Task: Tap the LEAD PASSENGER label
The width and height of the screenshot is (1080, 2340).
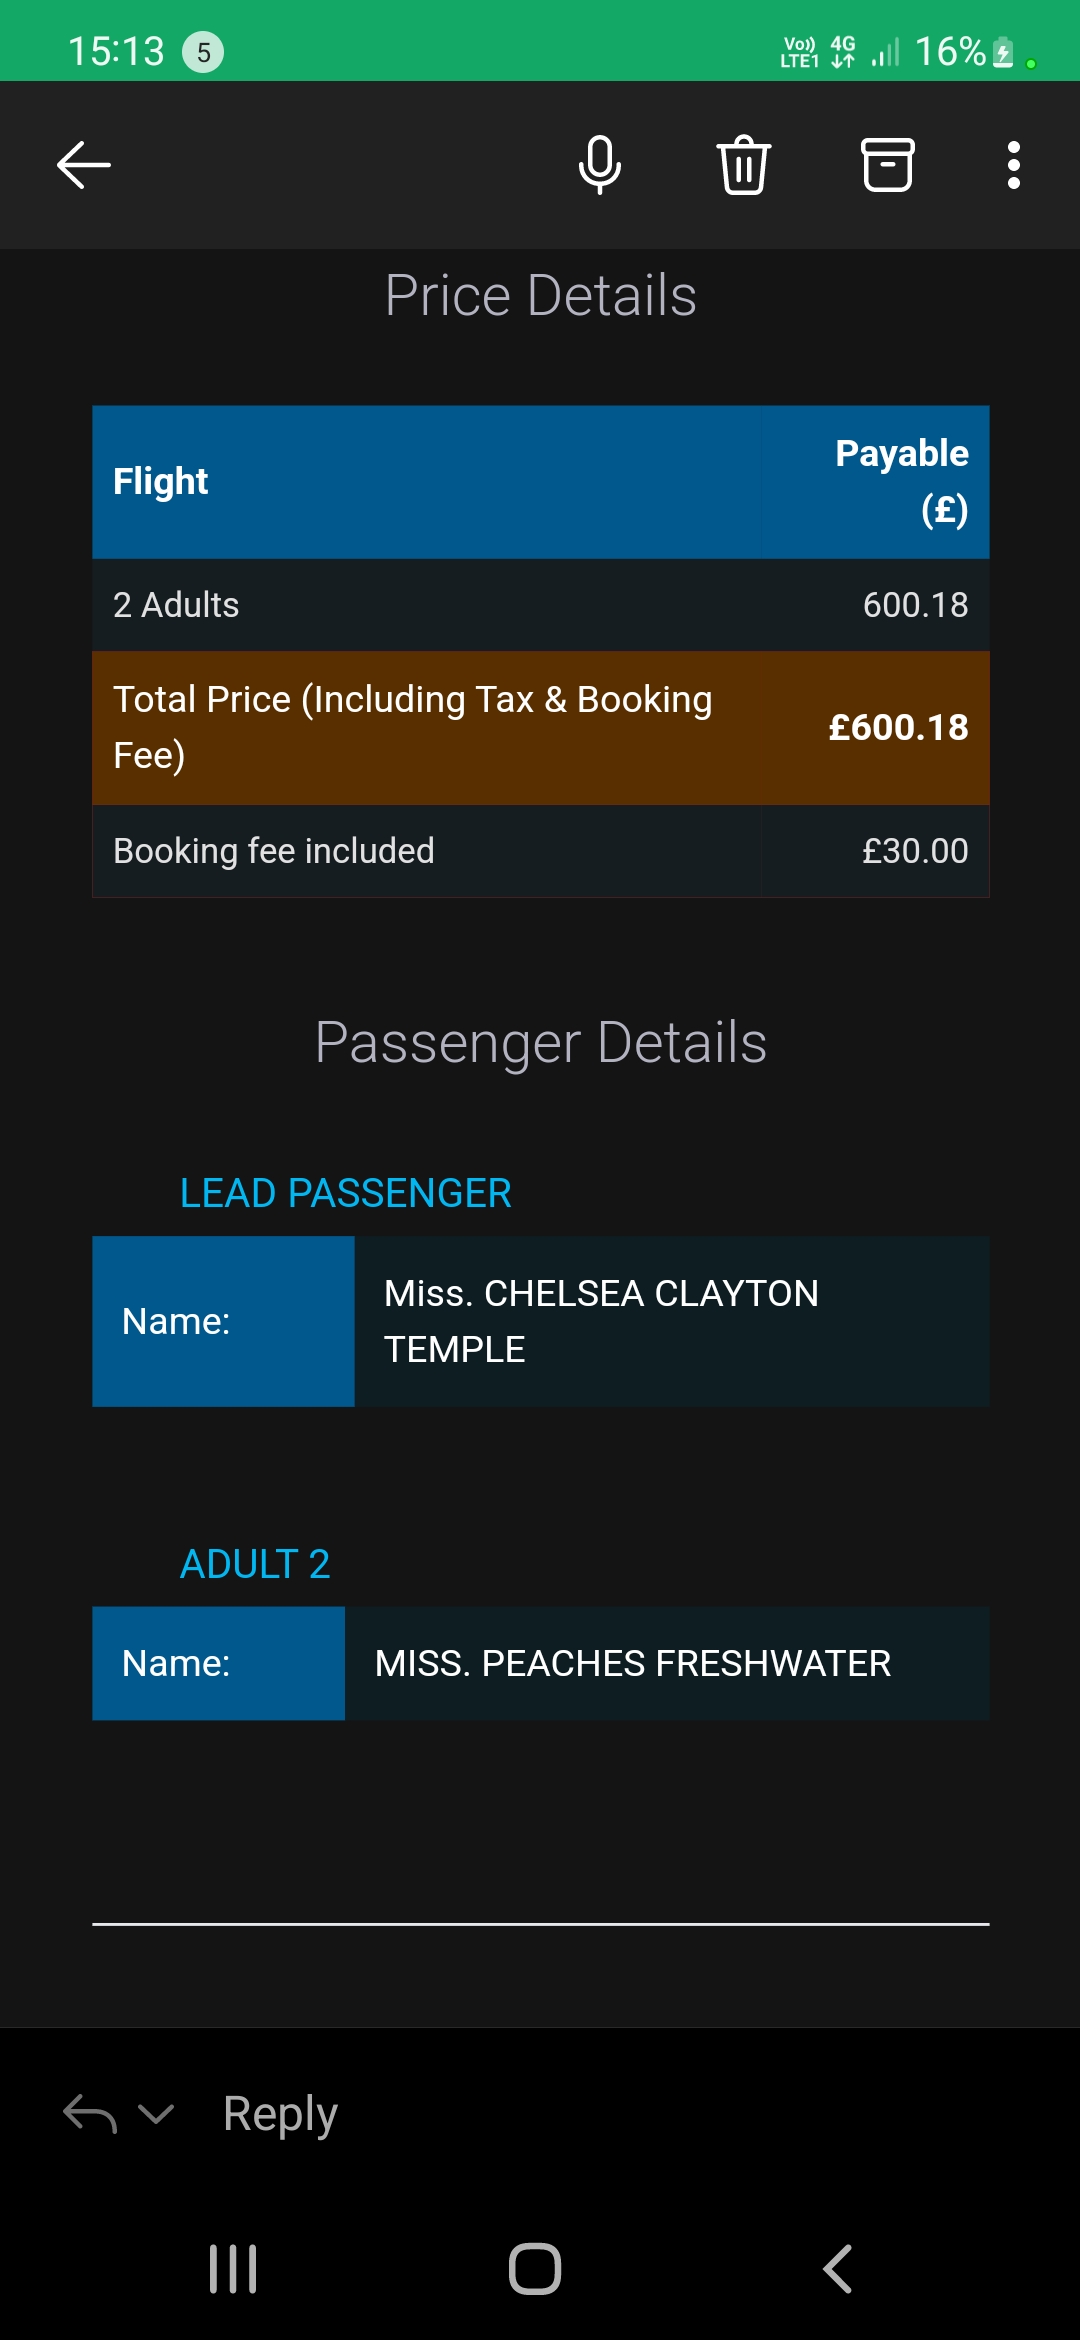Action: 345,1193
